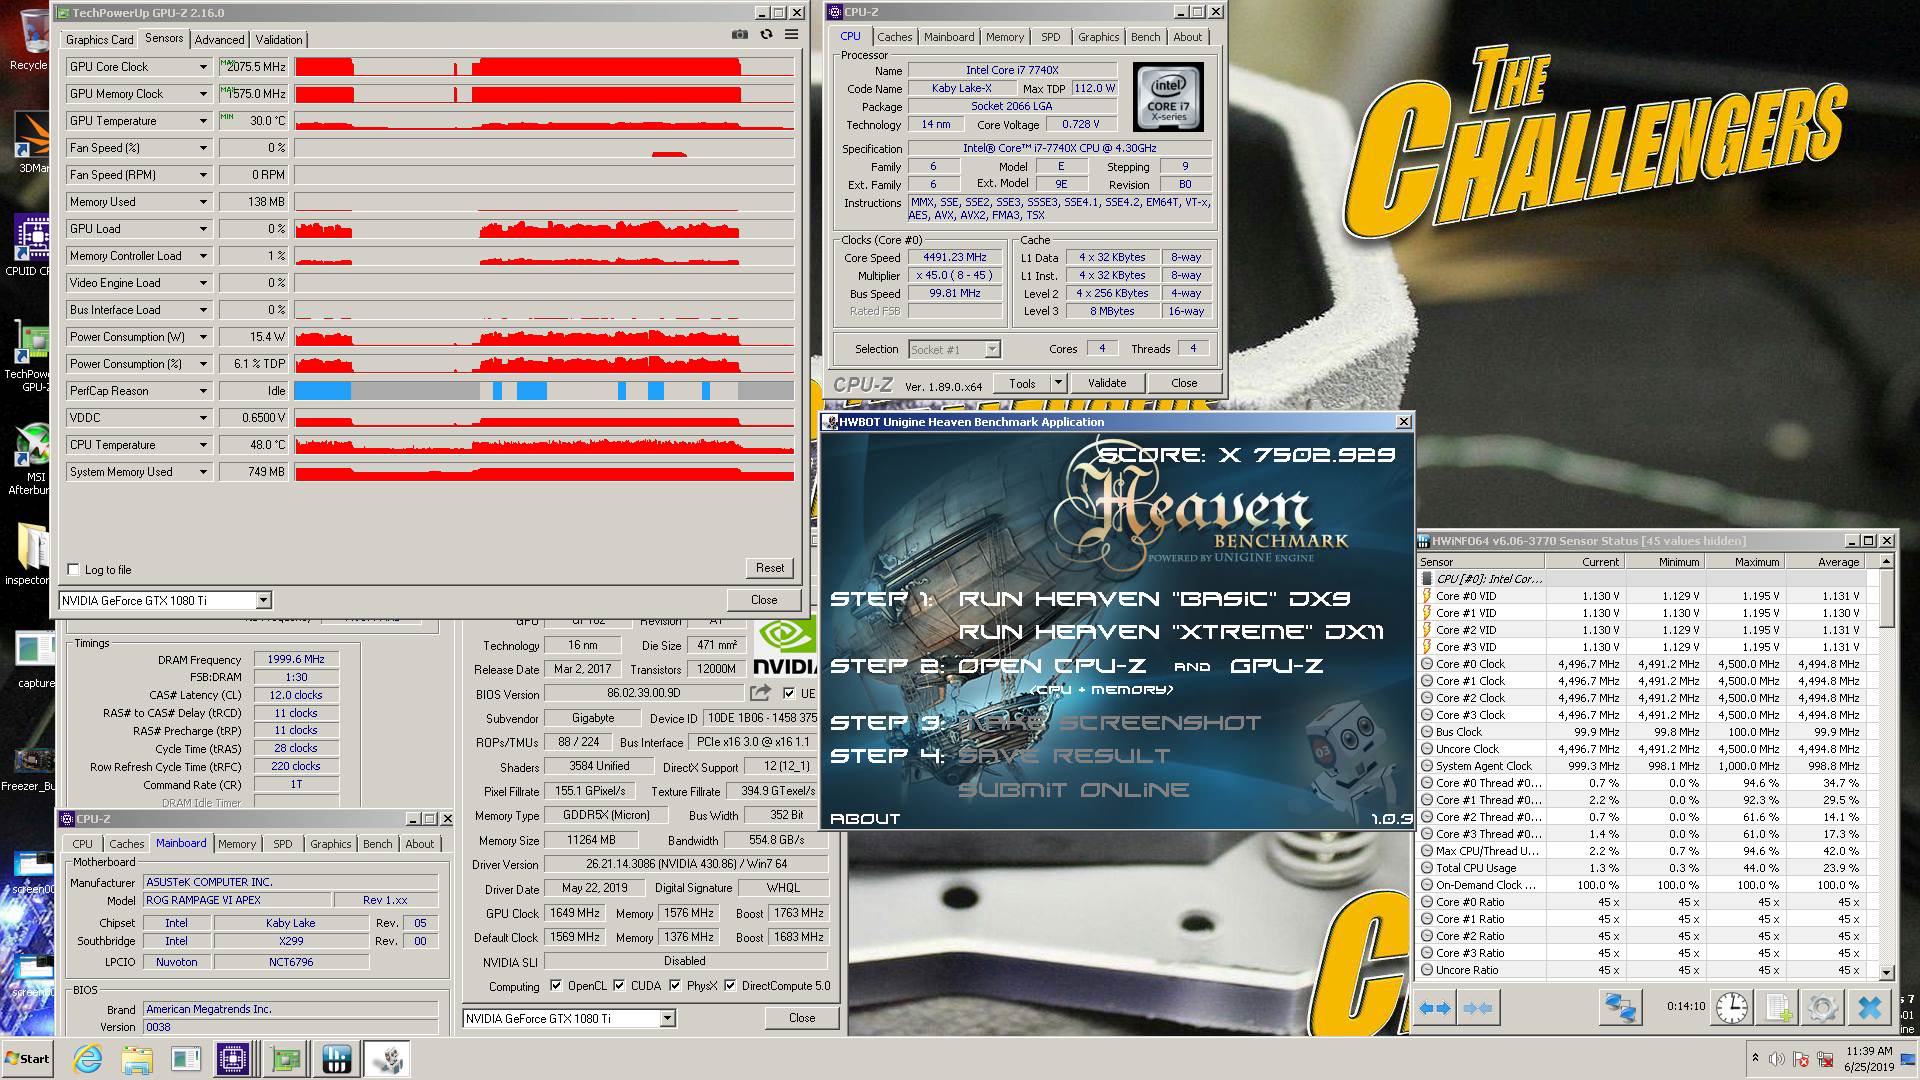Toggle the PhysX checkbox

pyautogui.click(x=675, y=985)
